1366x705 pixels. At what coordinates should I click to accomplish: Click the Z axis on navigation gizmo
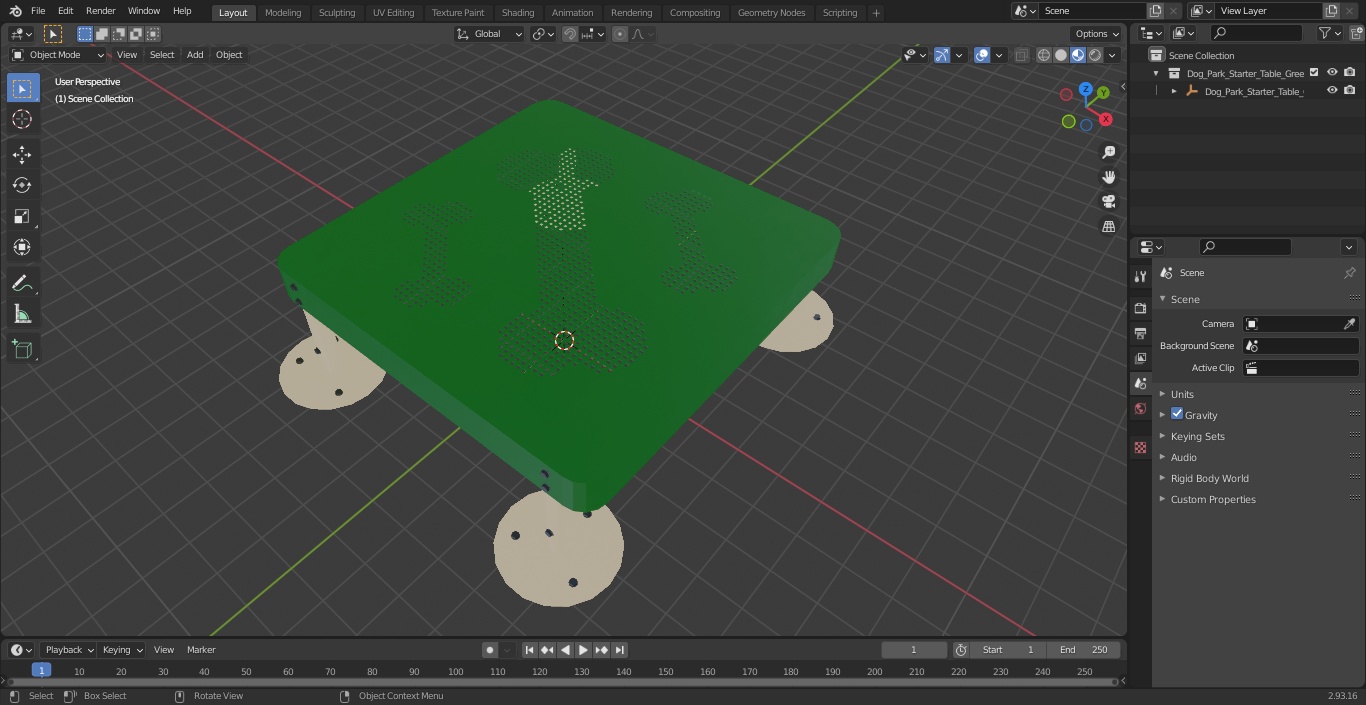1085,89
